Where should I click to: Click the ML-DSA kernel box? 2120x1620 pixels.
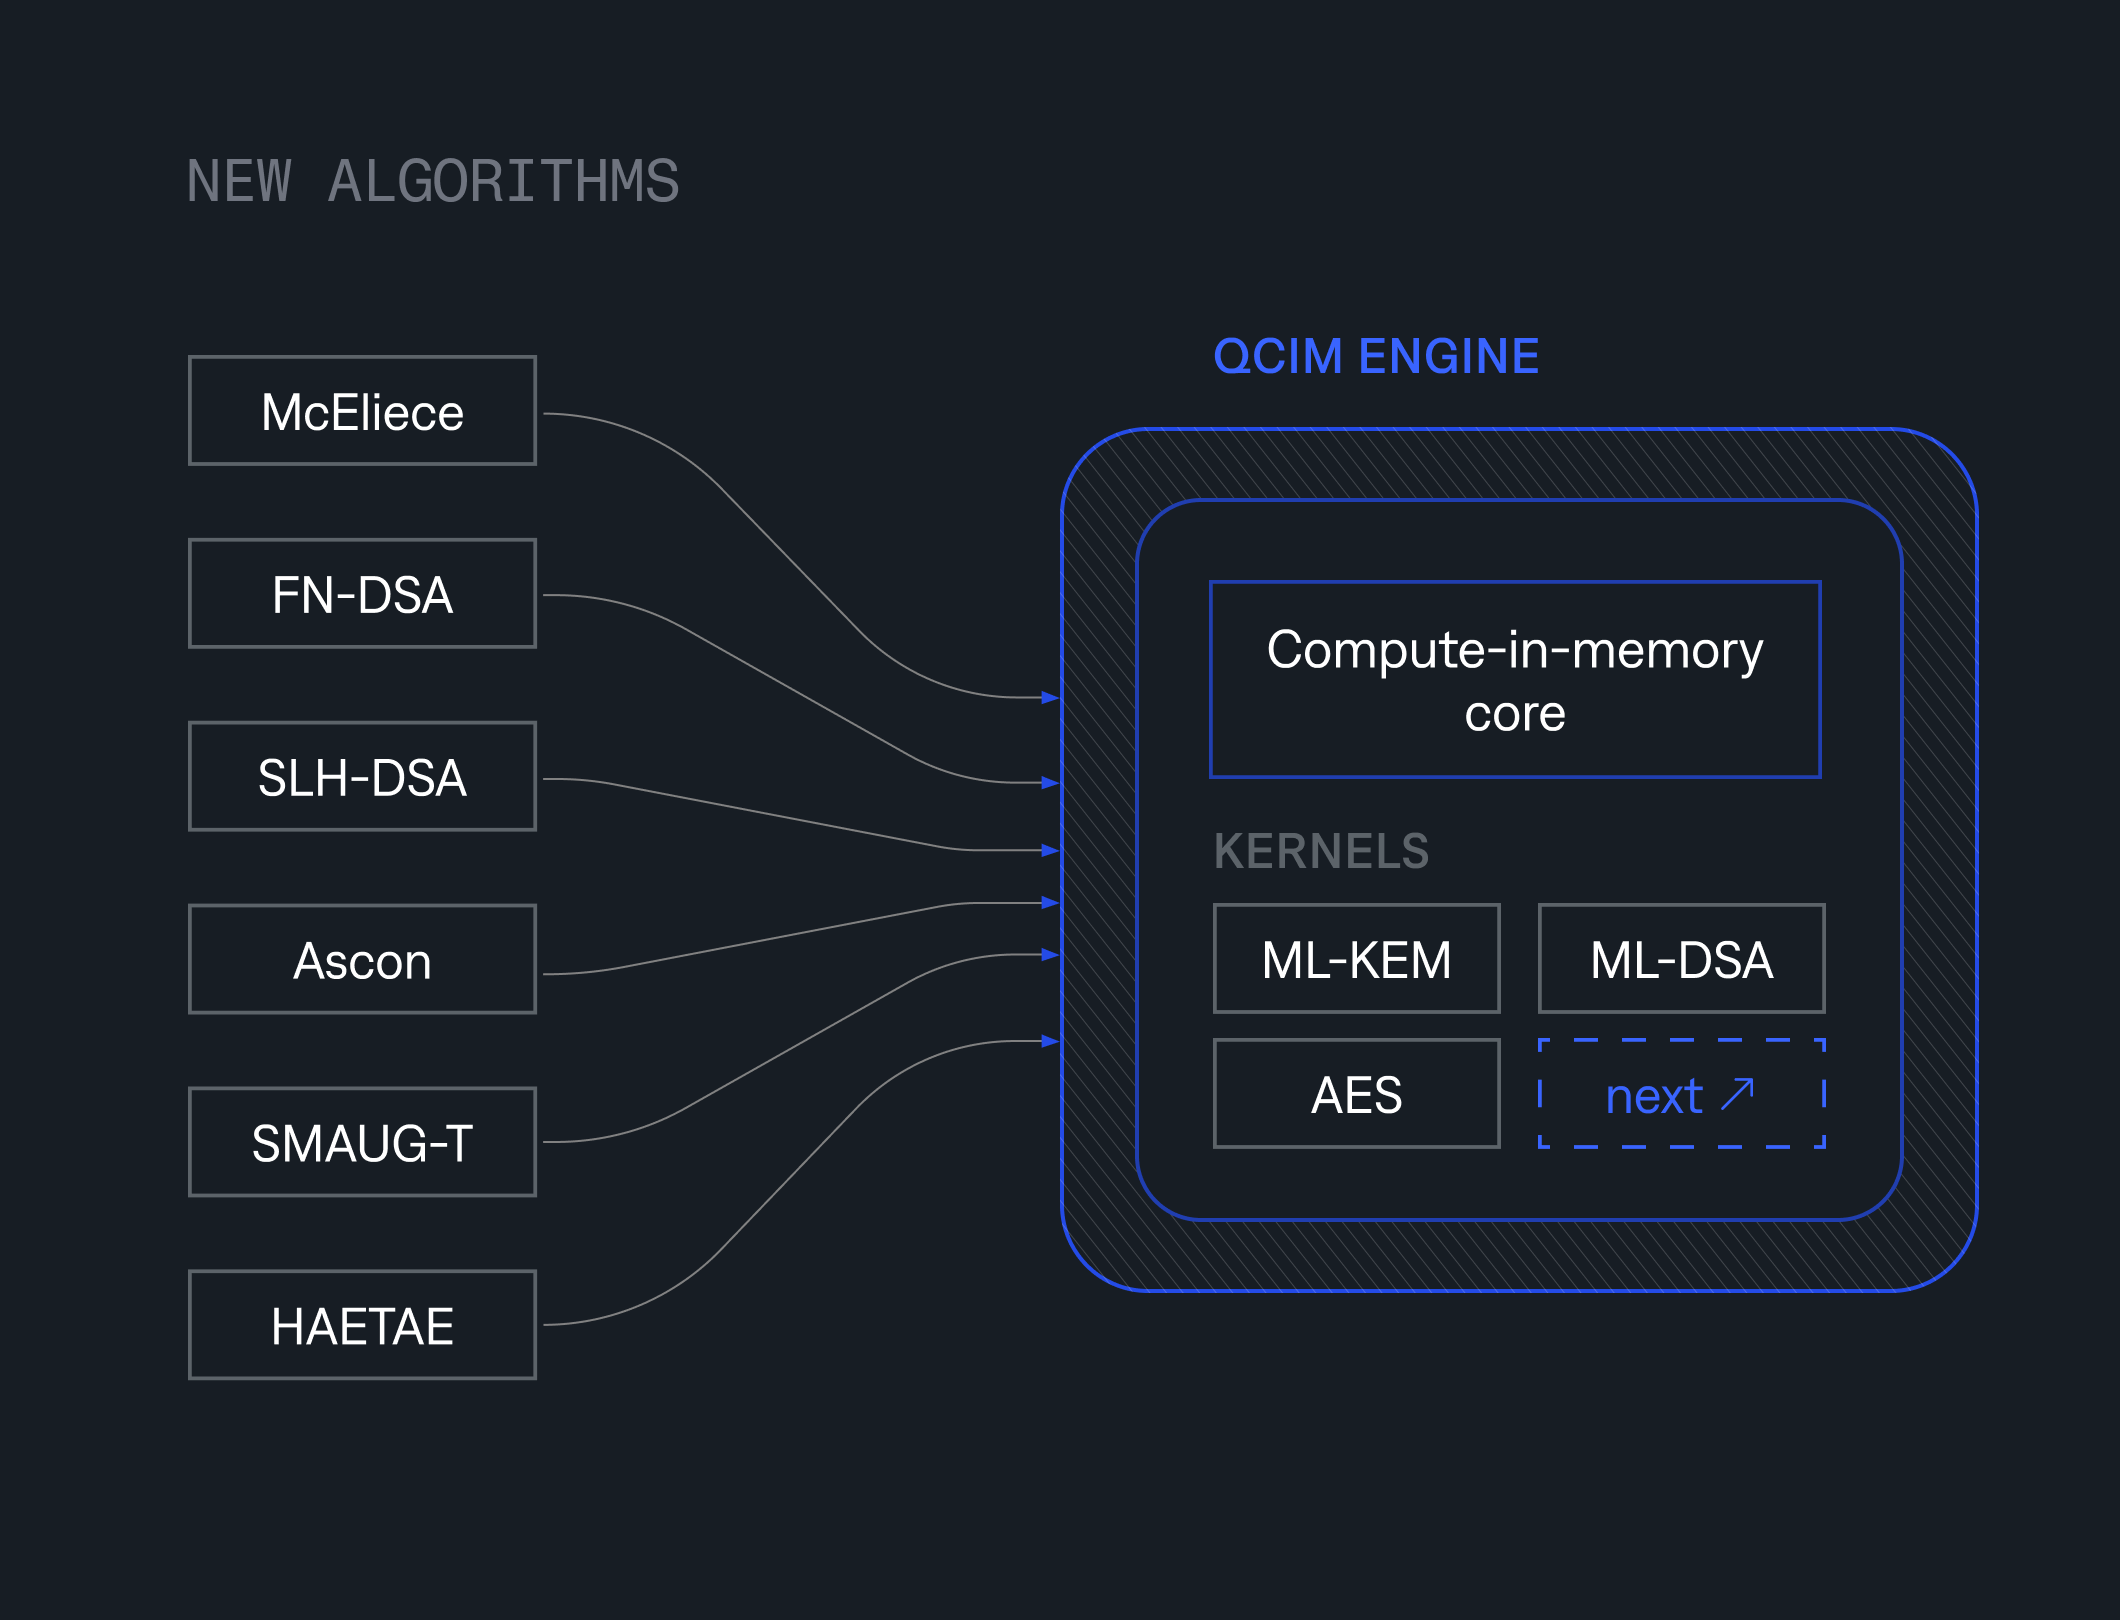tap(1682, 959)
